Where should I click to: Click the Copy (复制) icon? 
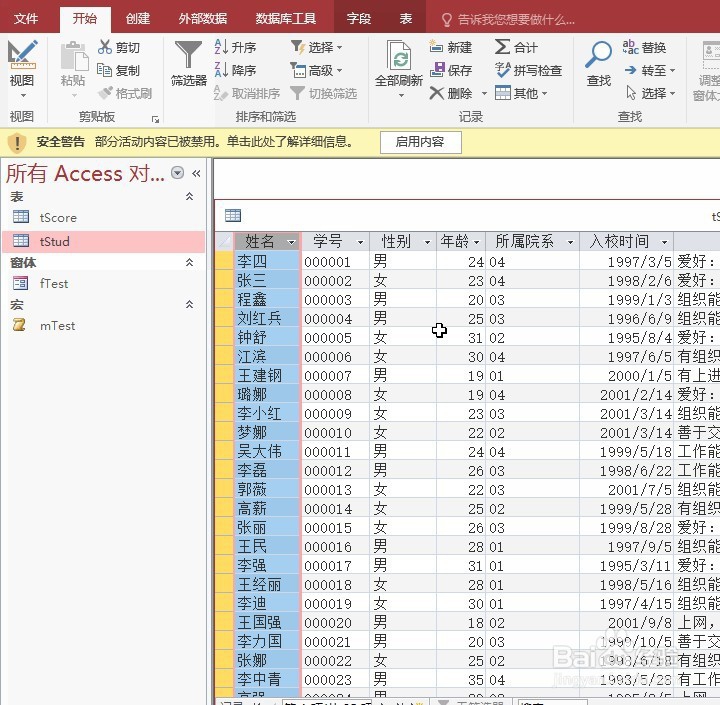coord(105,70)
